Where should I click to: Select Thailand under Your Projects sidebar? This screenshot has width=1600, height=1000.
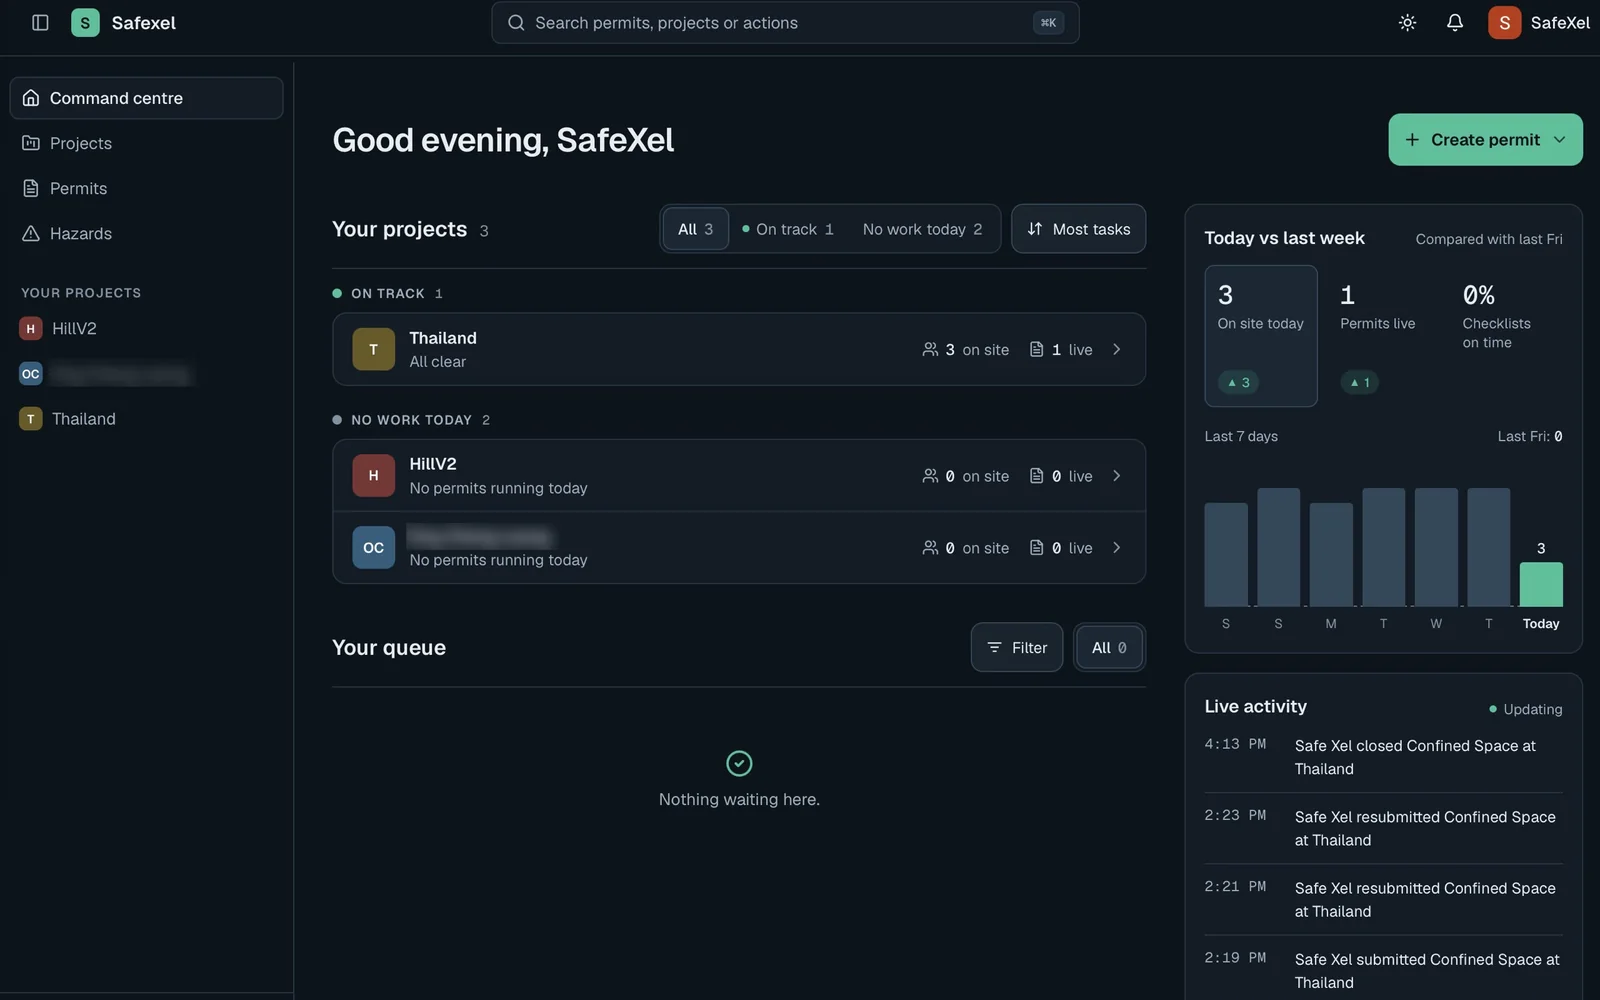[146, 419]
